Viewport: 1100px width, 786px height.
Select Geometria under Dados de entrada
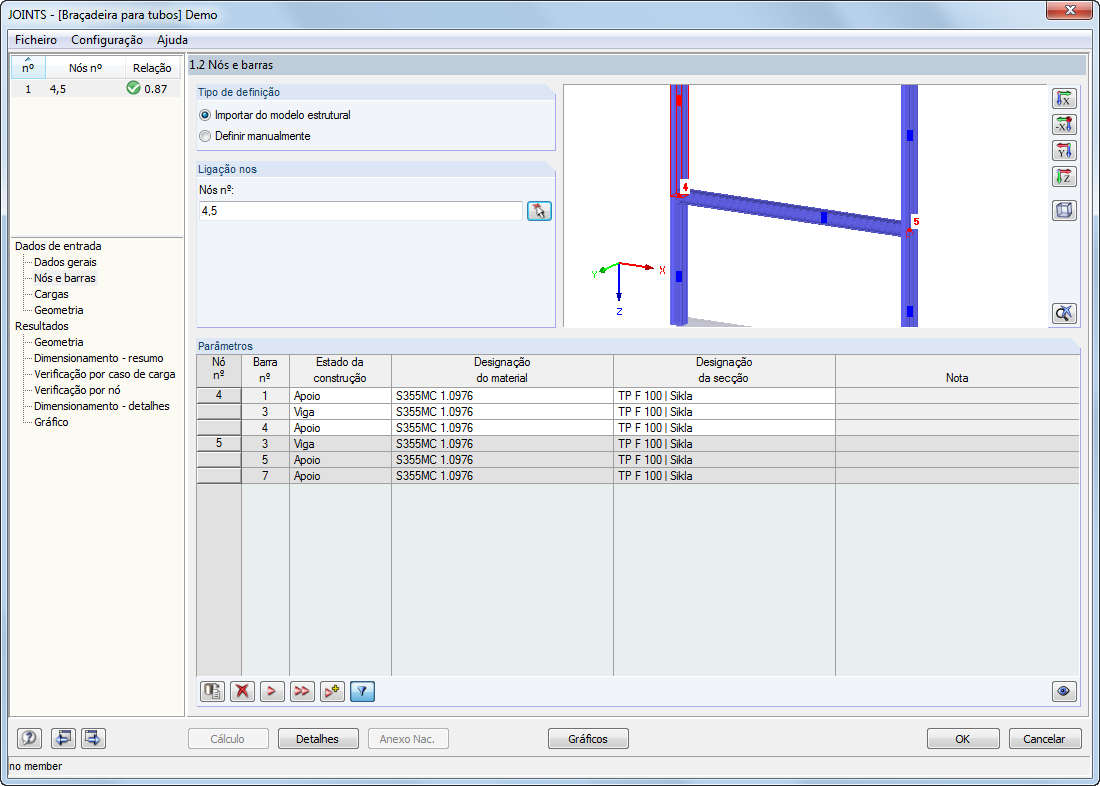point(59,310)
